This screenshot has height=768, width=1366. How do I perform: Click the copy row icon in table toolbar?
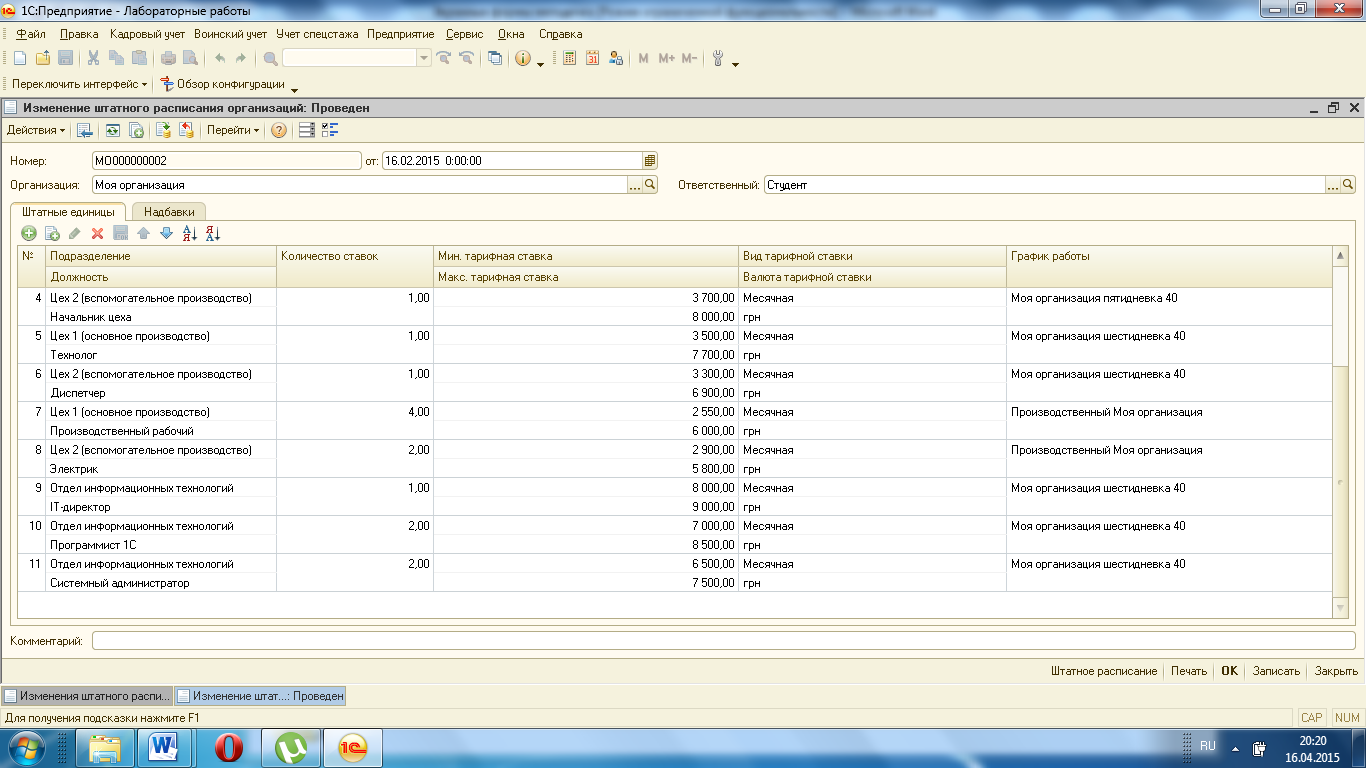pyautogui.click(x=52, y=233)
